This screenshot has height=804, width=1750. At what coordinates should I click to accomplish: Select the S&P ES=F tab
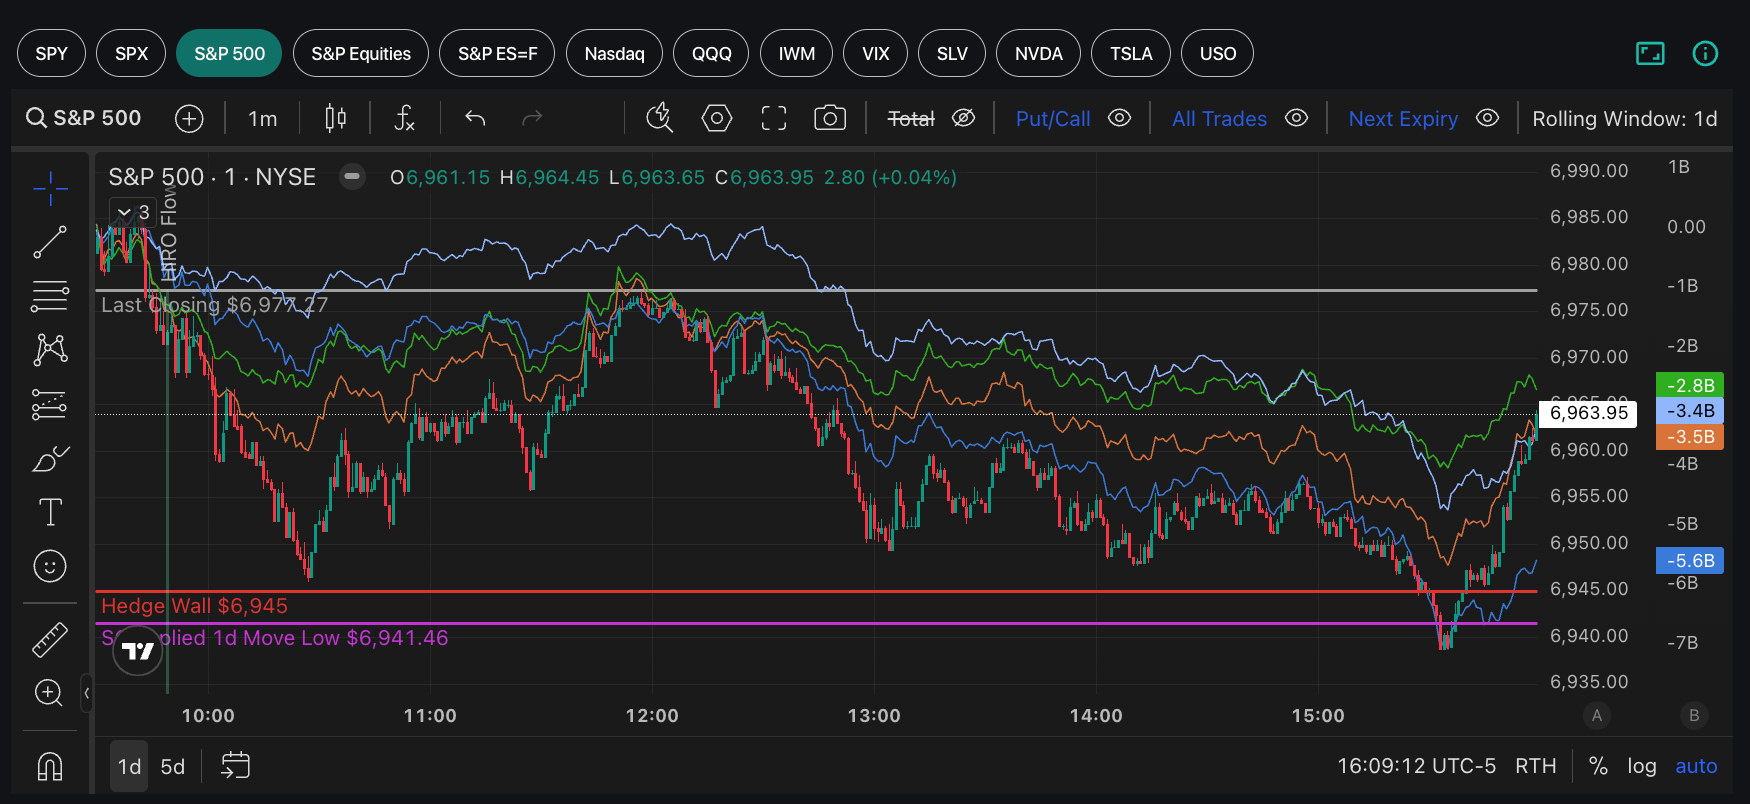pos(497,54)
